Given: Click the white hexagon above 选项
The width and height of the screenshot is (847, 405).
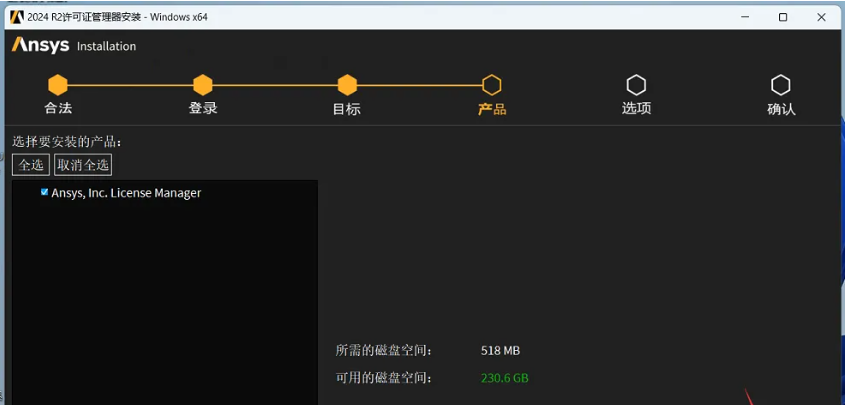Looking at the screenshot, I should pos(636,85).
